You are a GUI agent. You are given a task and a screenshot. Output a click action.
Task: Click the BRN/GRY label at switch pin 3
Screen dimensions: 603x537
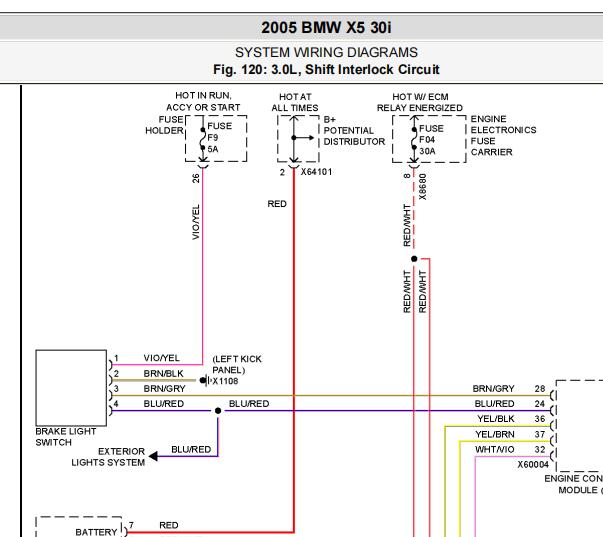[165, 389]
